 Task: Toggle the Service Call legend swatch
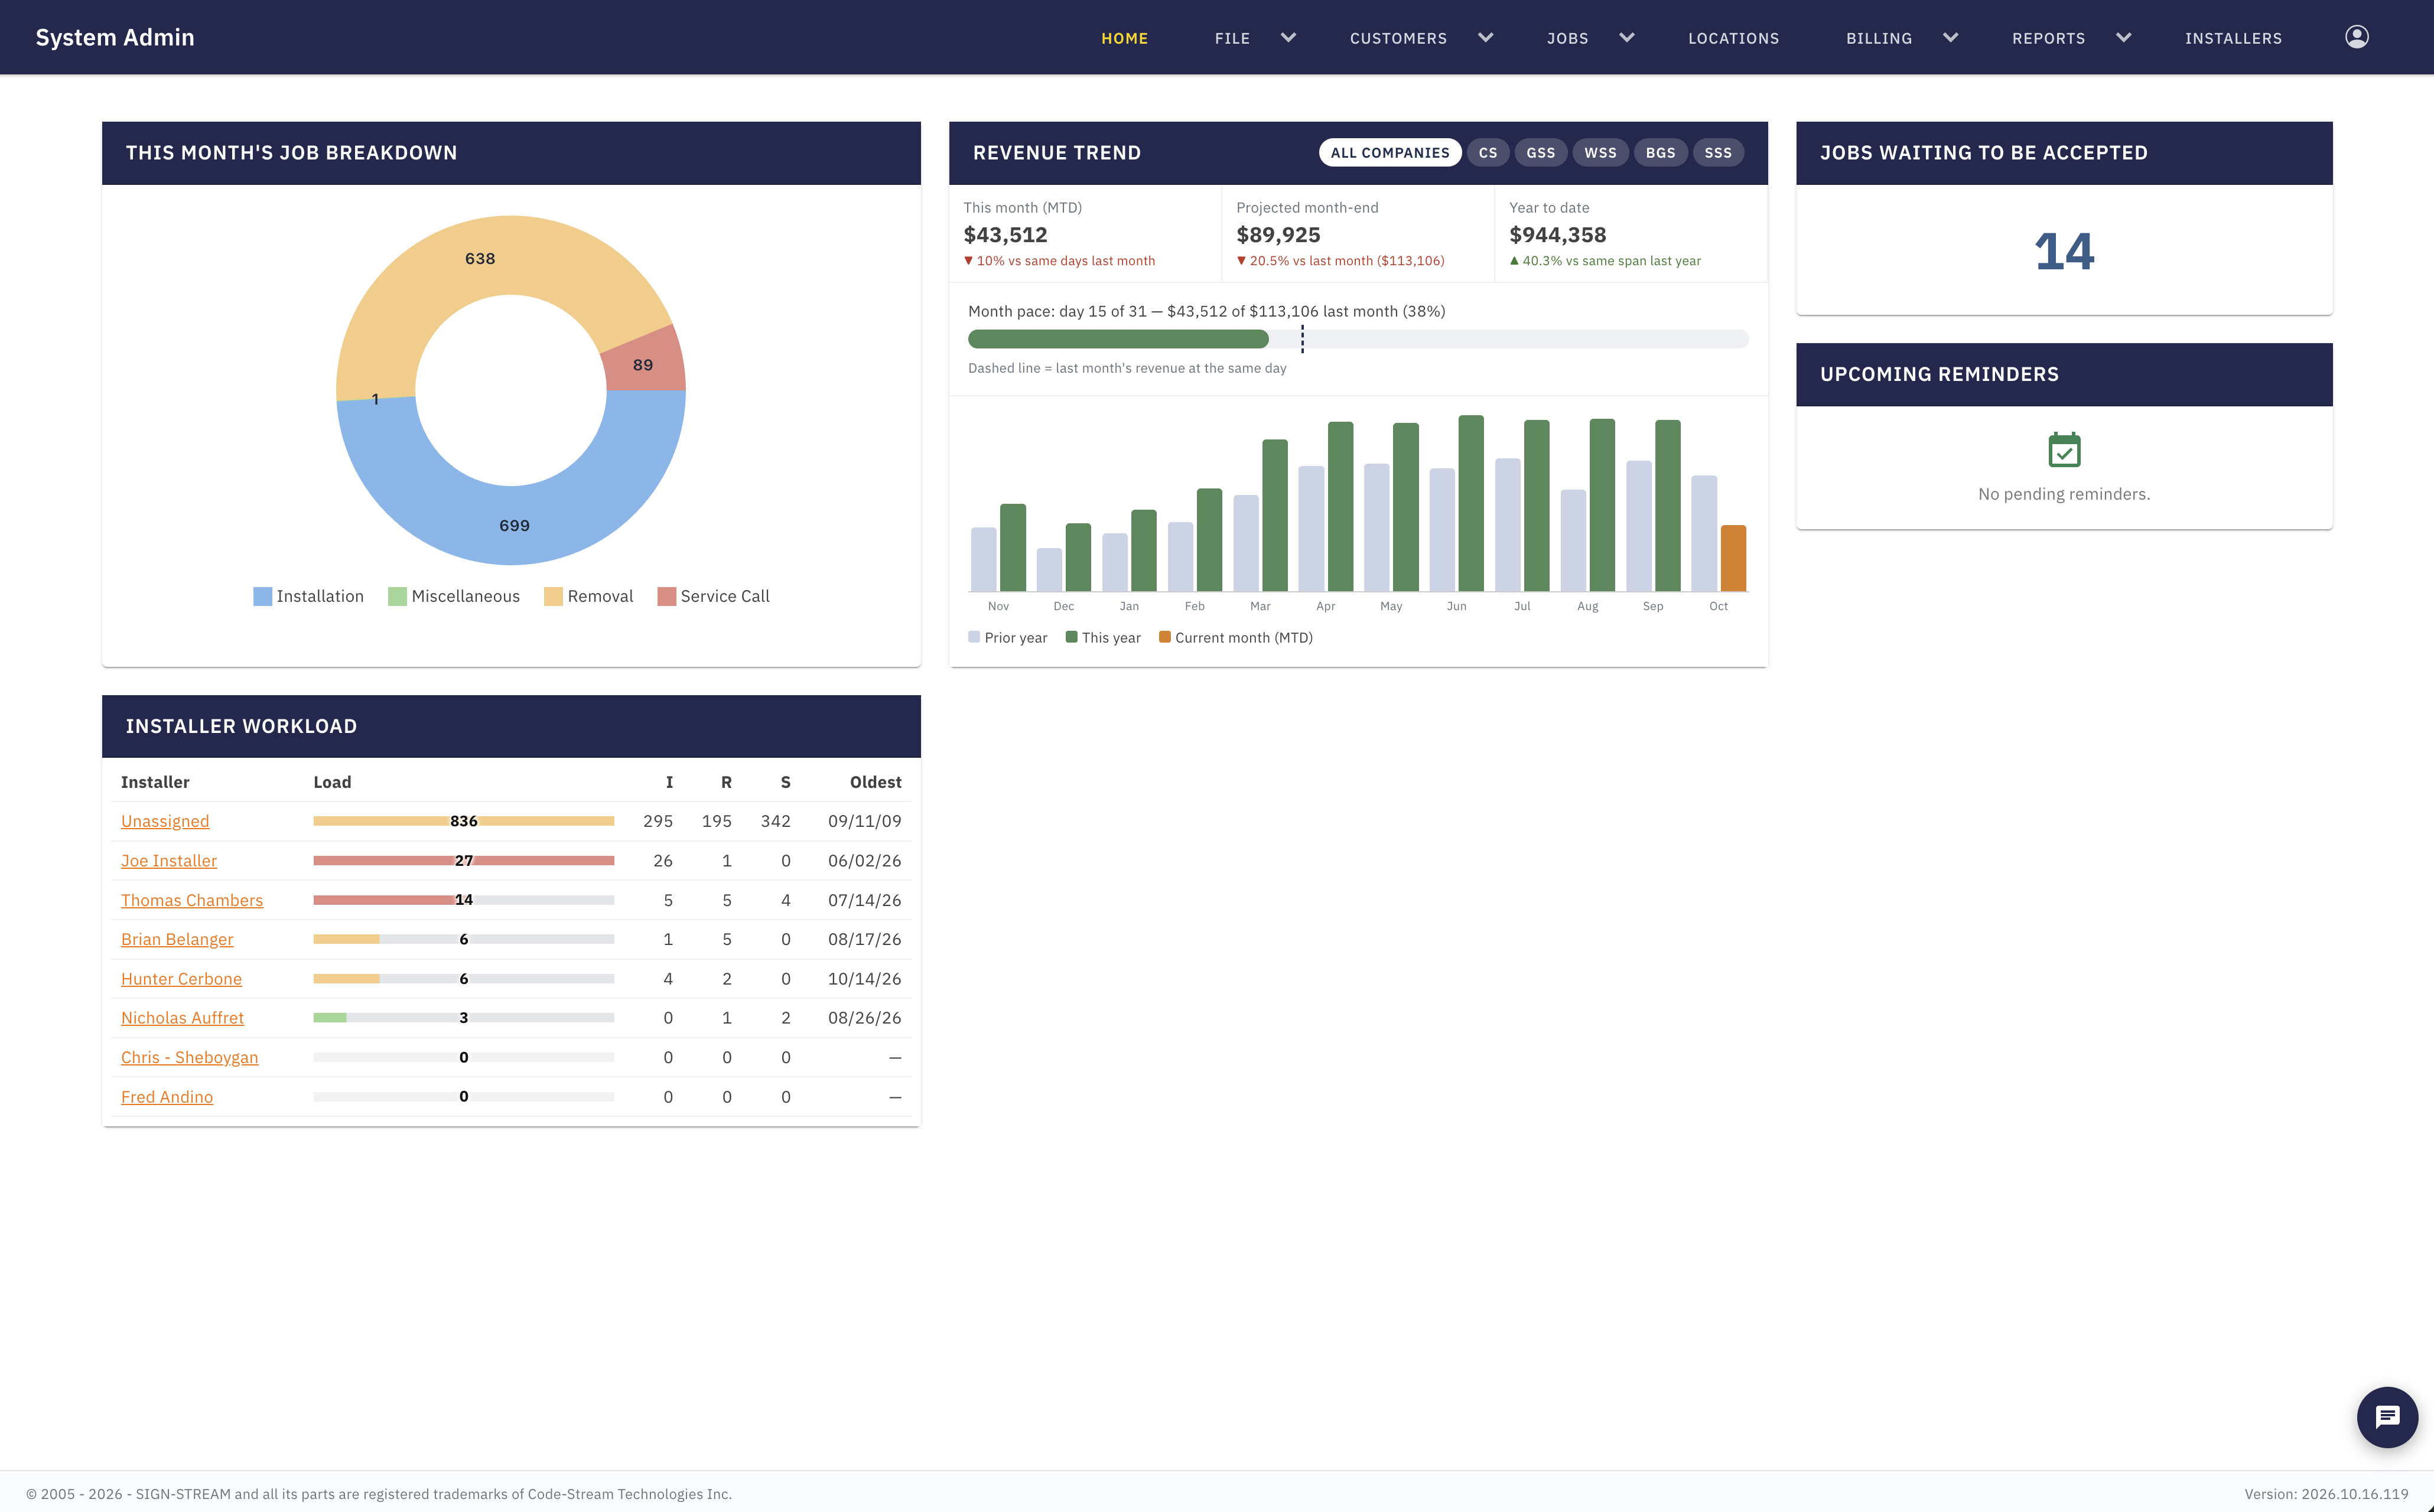point(666,597)
